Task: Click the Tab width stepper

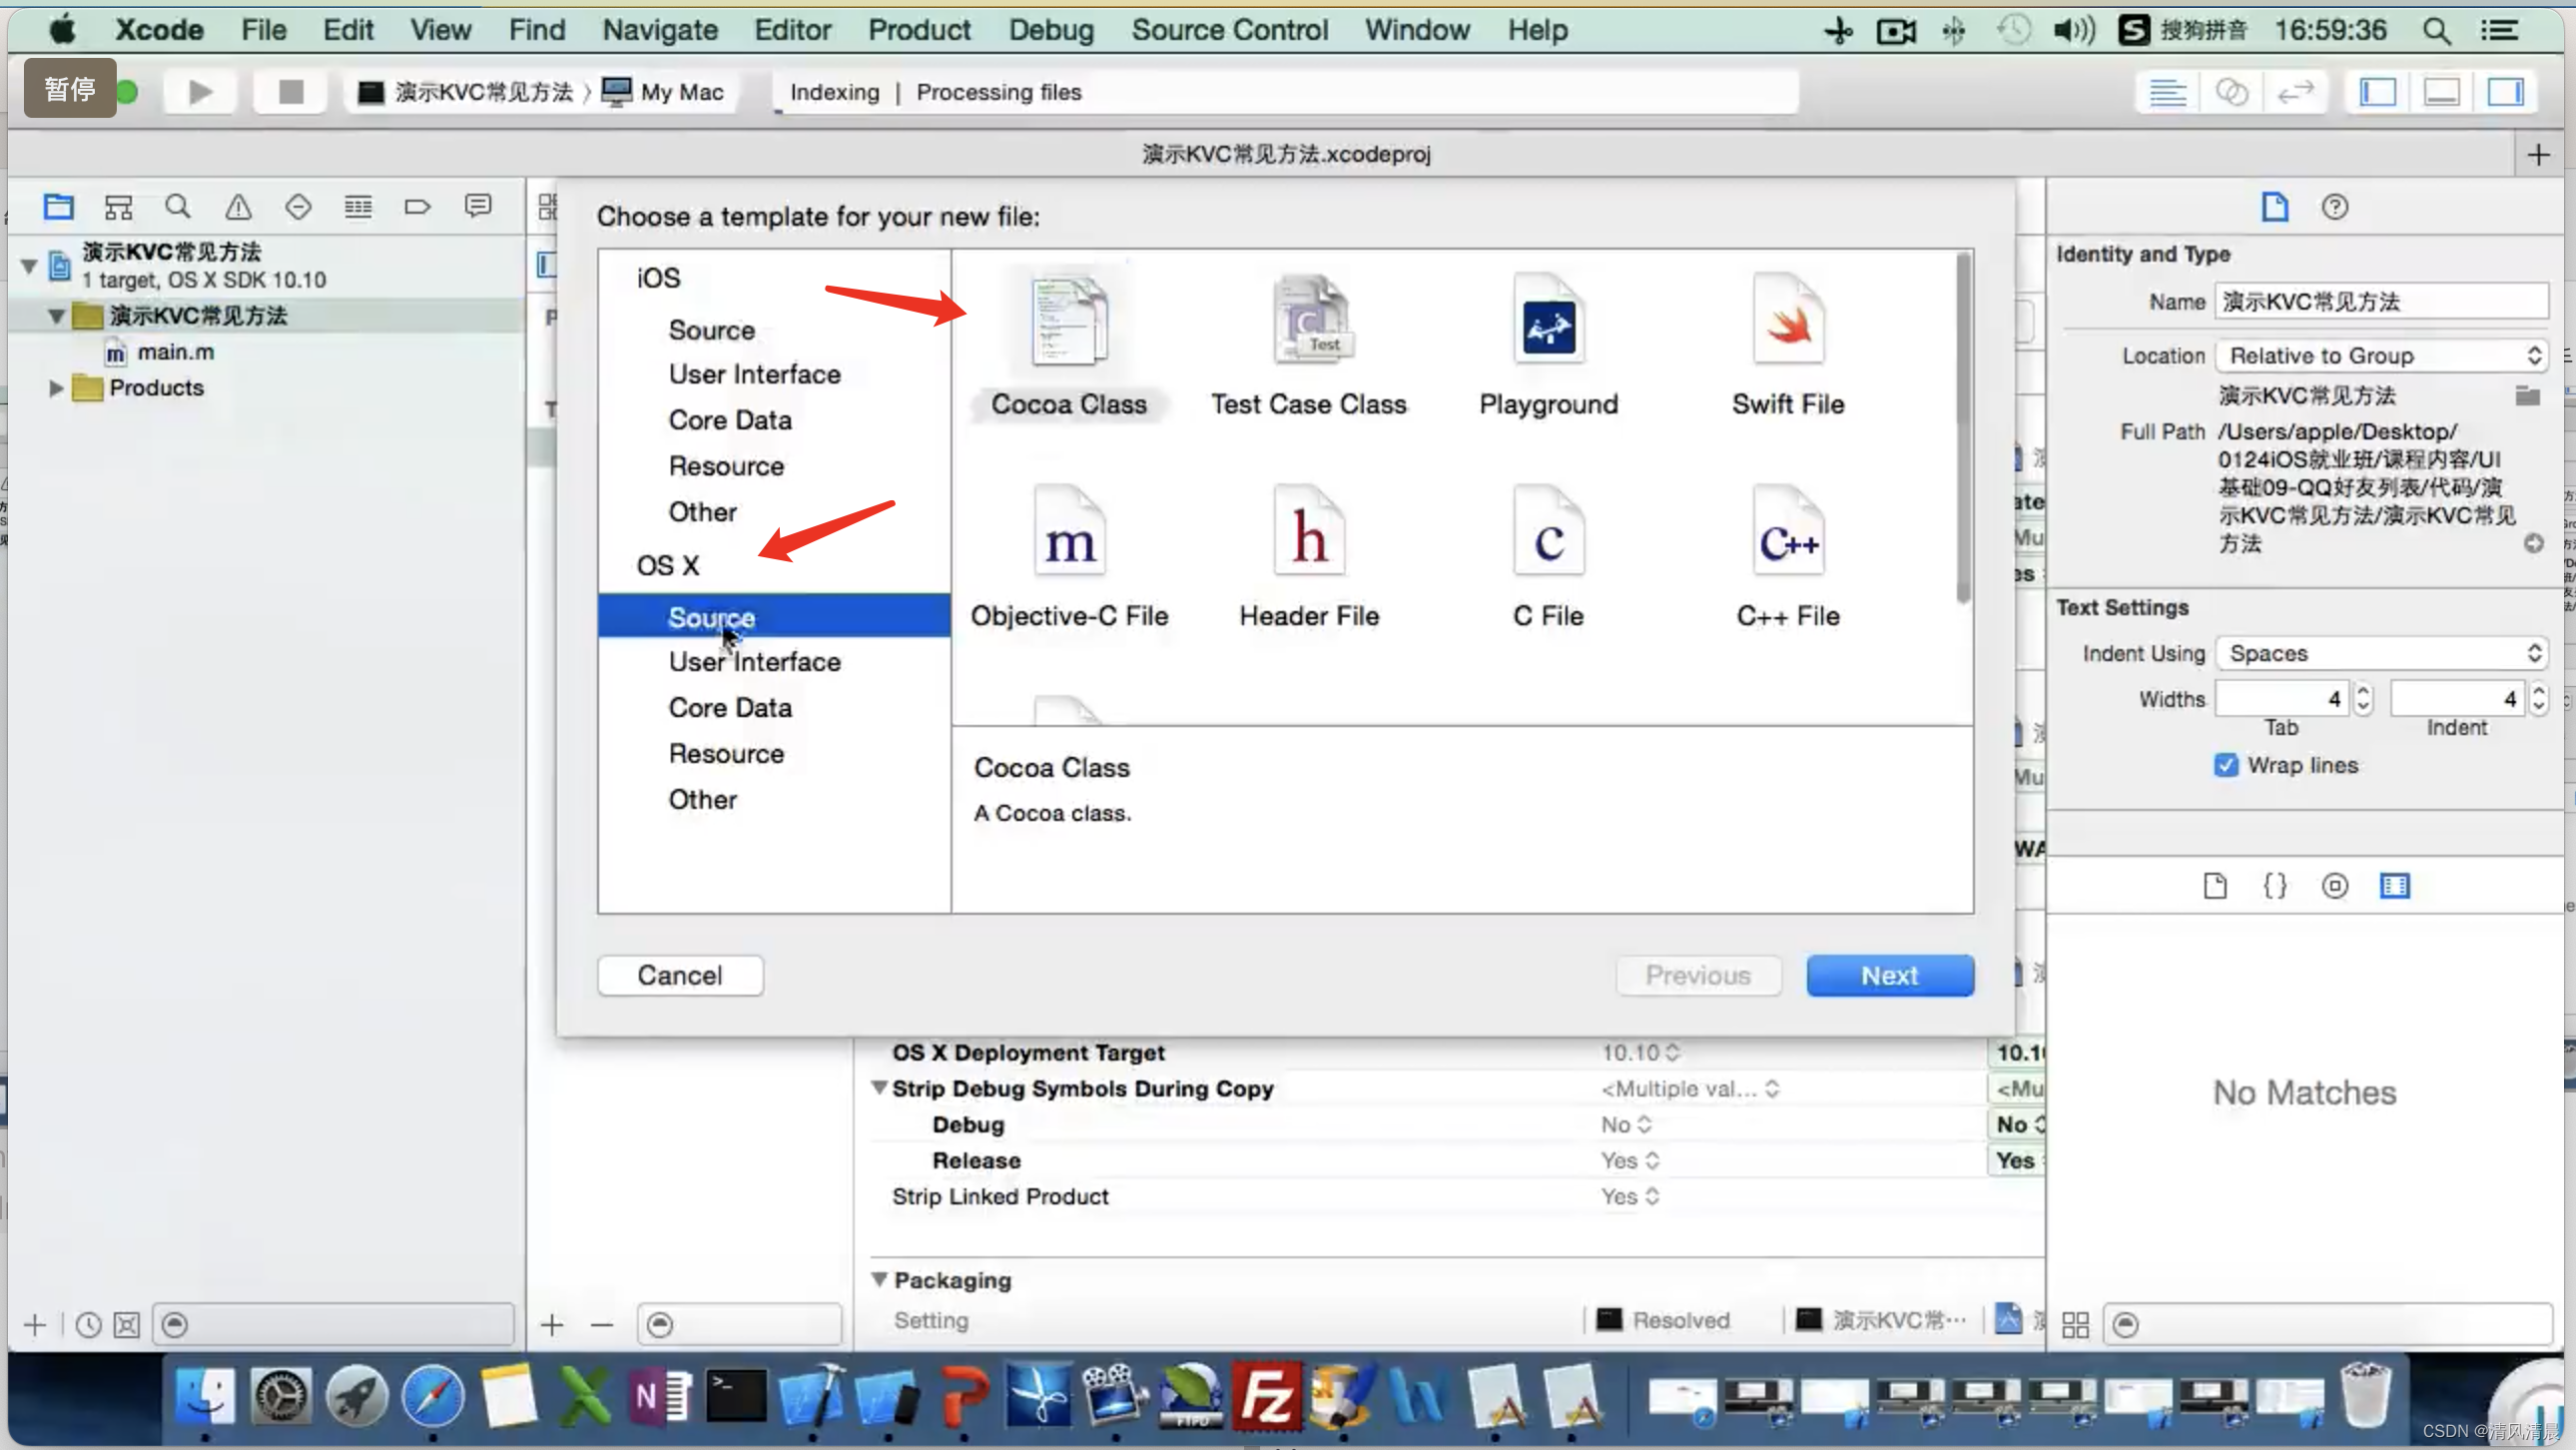Action: point(2363,698)
